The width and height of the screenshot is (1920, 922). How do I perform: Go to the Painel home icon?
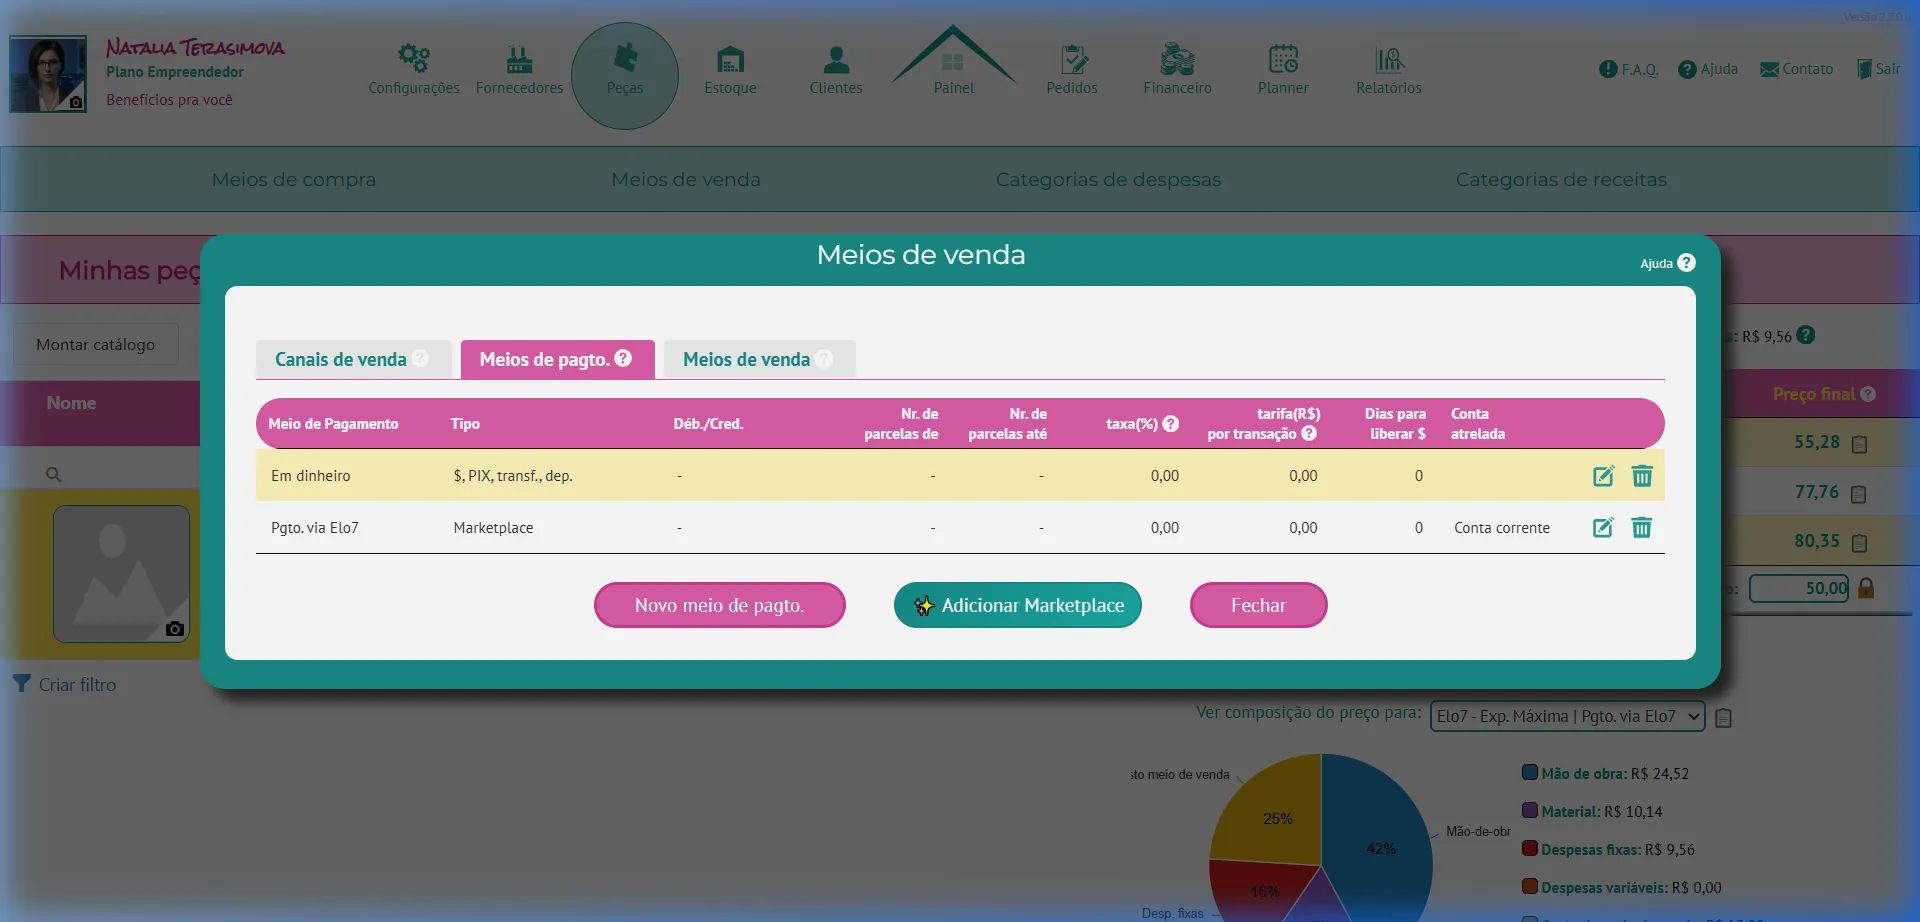click(x=953, y=62)
